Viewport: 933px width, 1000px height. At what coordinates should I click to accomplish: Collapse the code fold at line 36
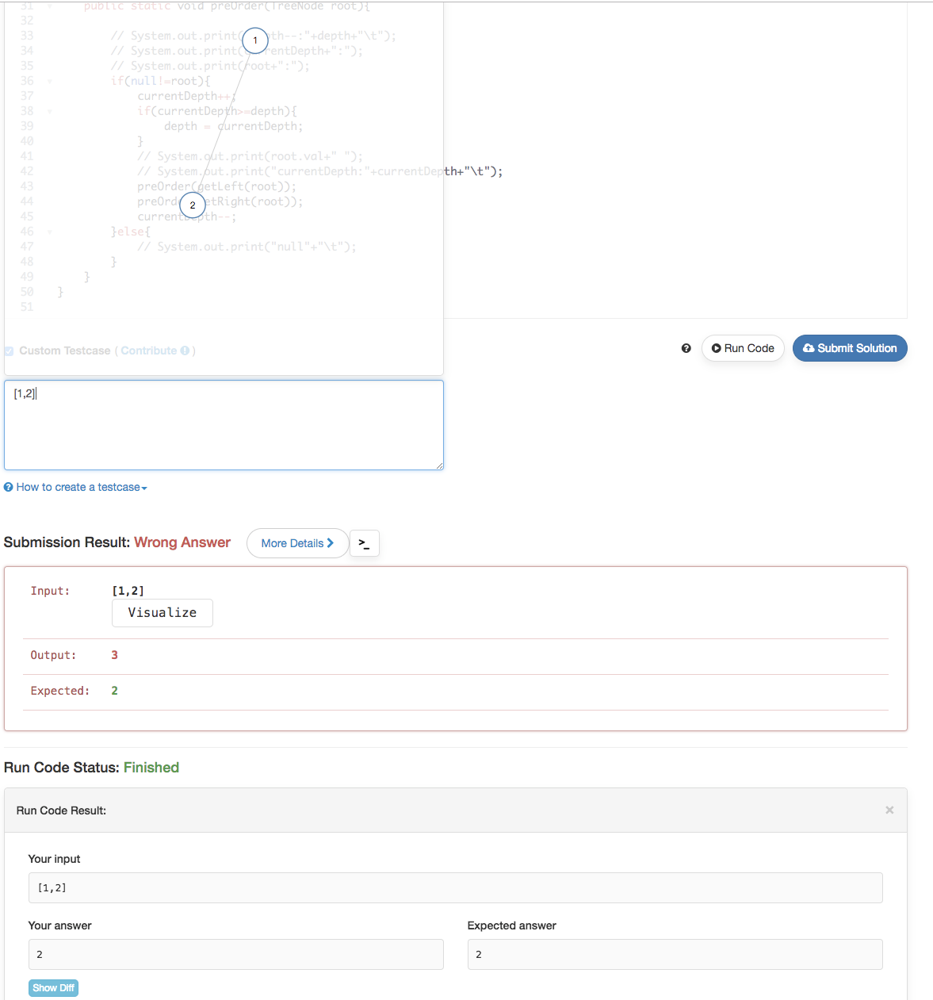point(50,81)
